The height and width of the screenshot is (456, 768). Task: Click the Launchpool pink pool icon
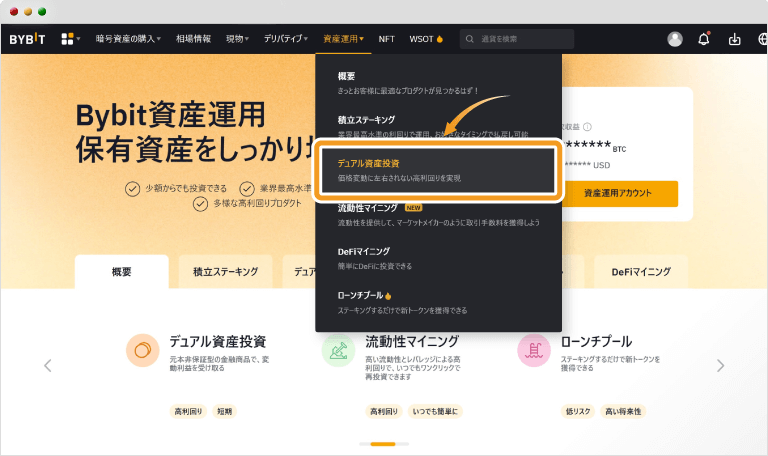tap(534, 350)
